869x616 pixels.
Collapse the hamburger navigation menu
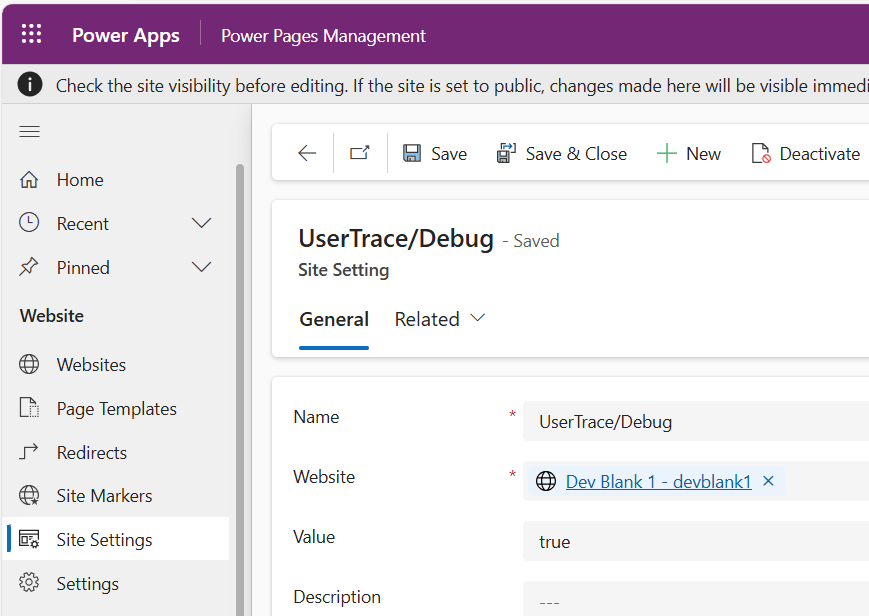coord(30,132)
